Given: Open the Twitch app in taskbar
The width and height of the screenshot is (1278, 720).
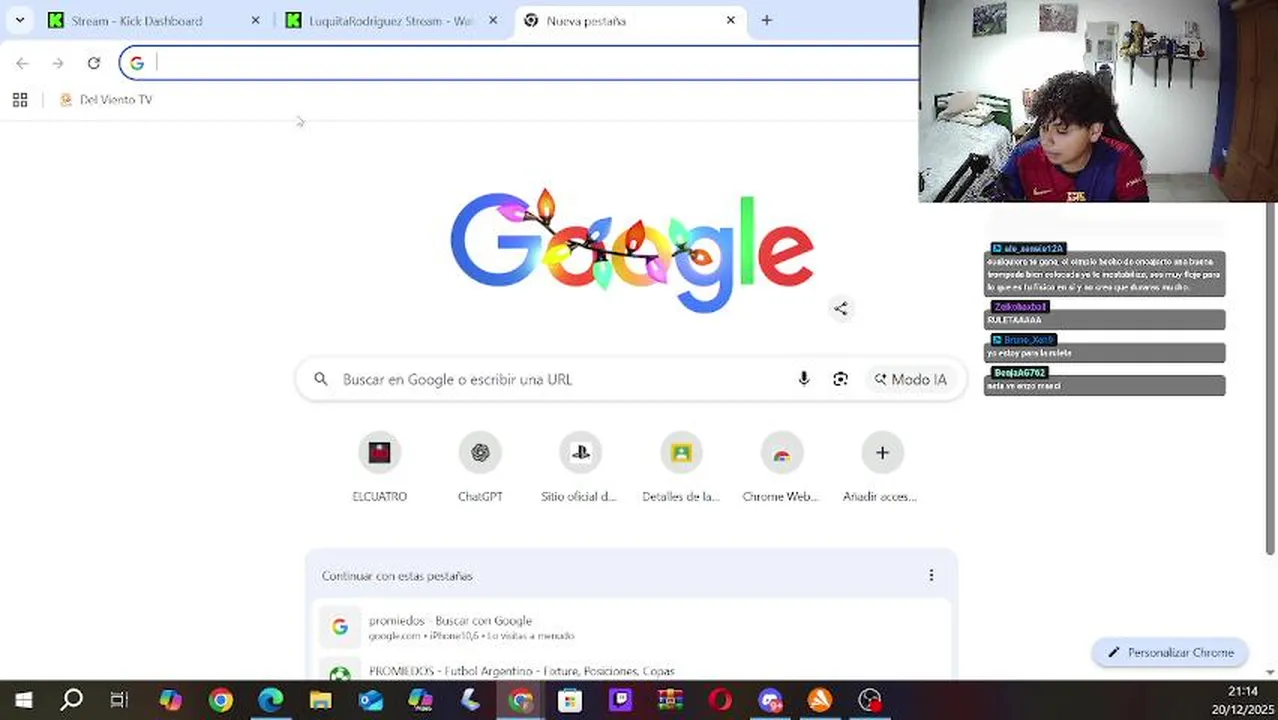Looking at the screenshot, I should coord(620,700).
